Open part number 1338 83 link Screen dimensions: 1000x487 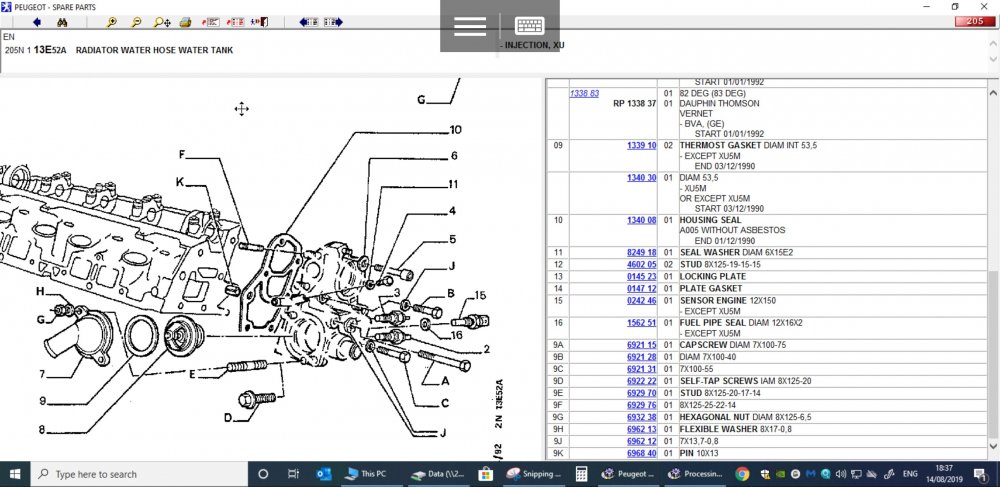coord(584,93)
